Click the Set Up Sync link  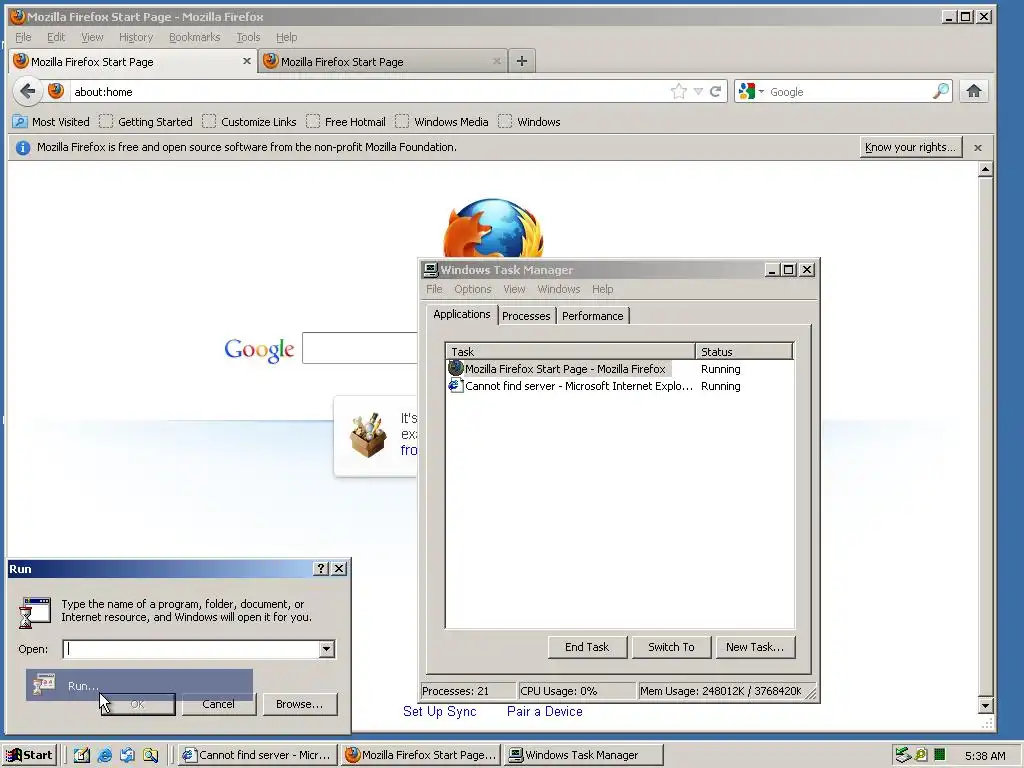(440, 711)
